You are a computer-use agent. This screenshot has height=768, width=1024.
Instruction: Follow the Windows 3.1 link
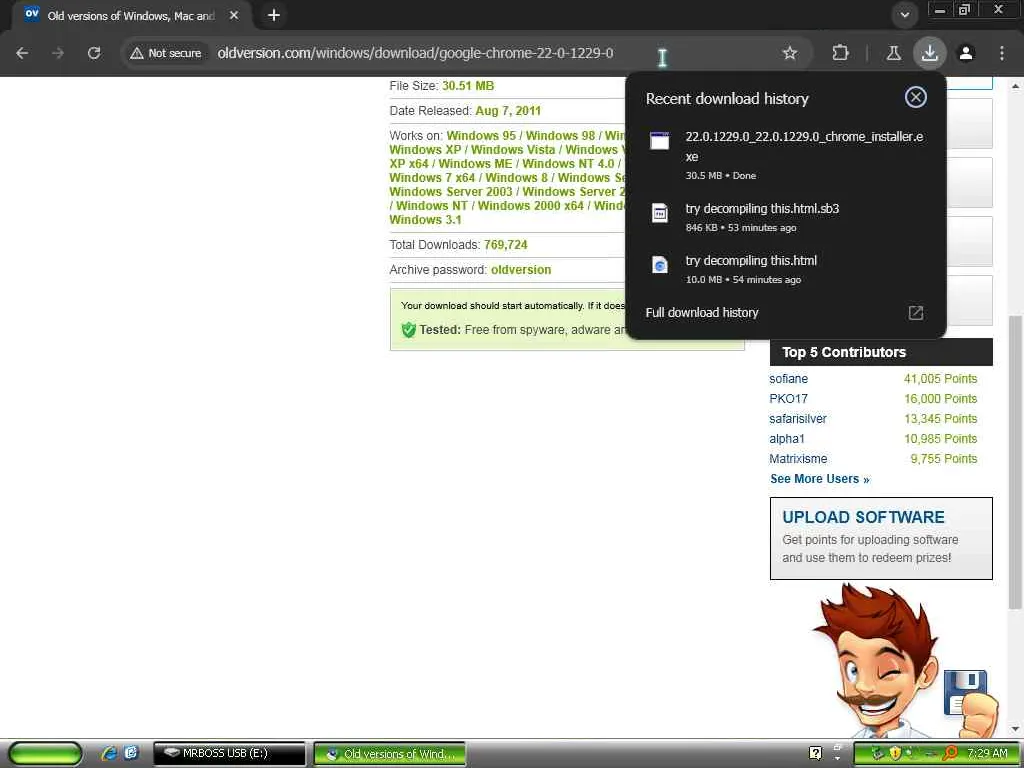[x=425, y=219]
